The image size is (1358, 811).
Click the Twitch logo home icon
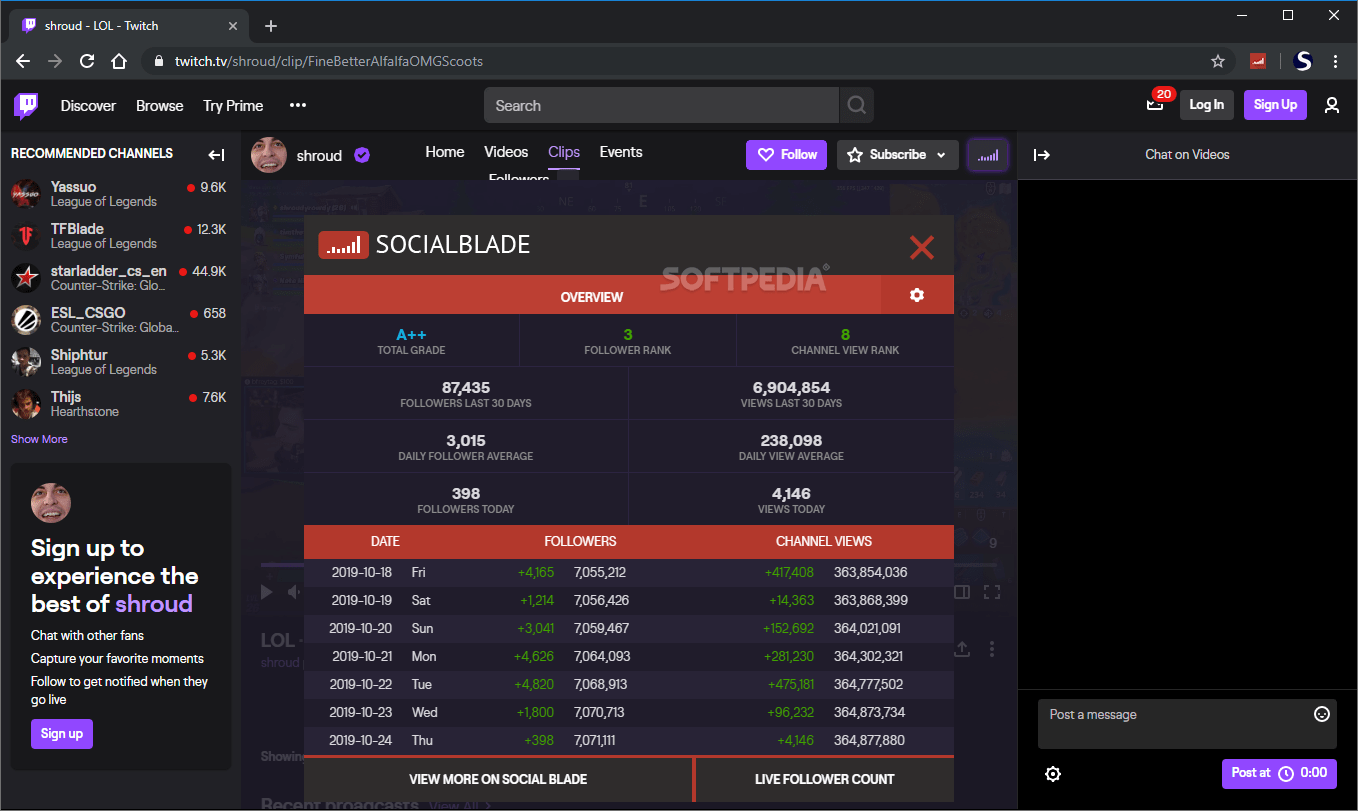click(26, 105)
